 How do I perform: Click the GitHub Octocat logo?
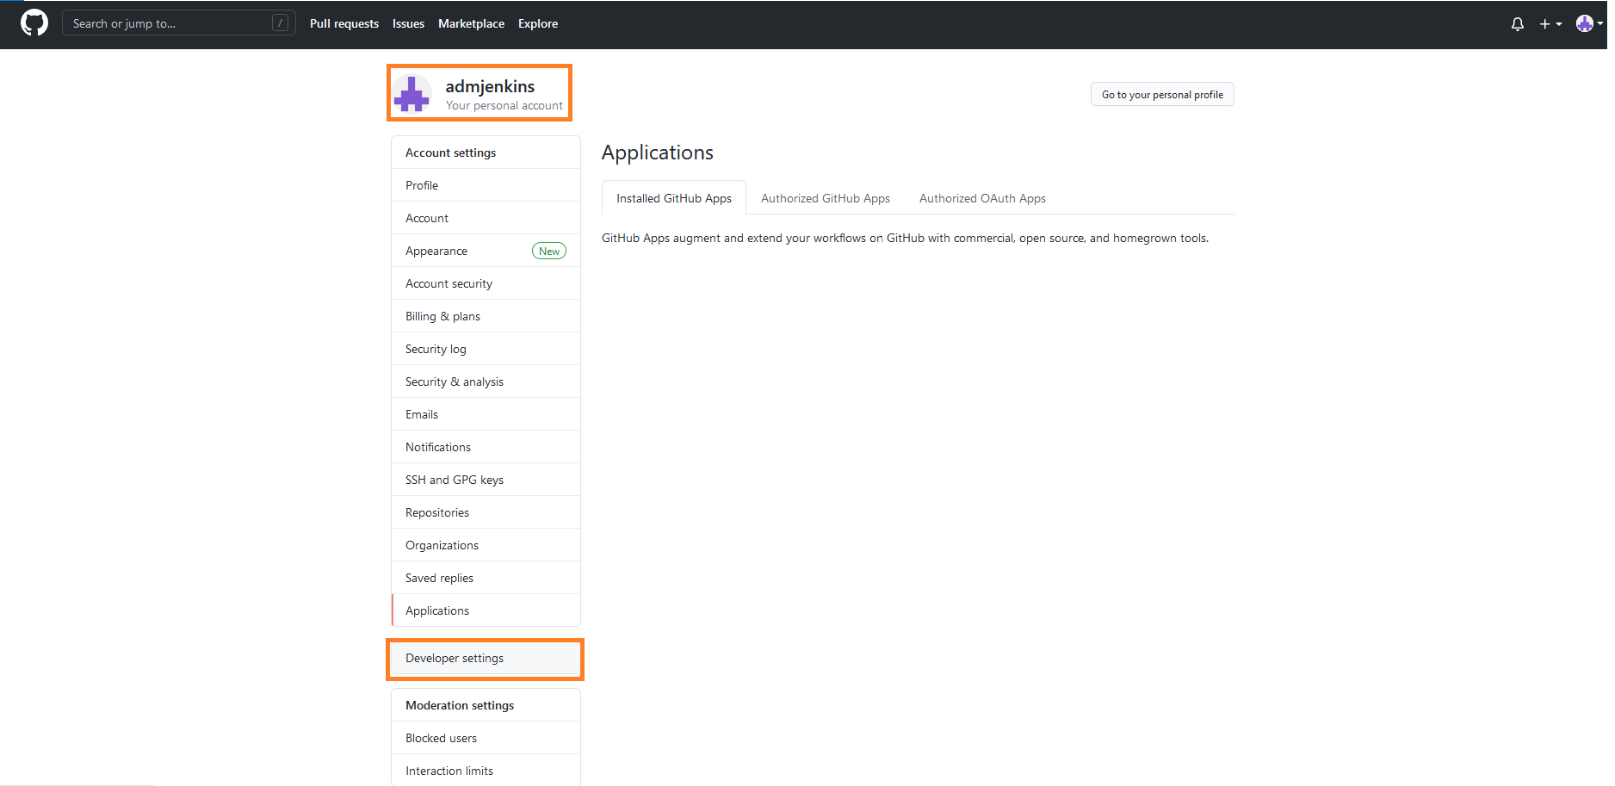tap(34, 23)
